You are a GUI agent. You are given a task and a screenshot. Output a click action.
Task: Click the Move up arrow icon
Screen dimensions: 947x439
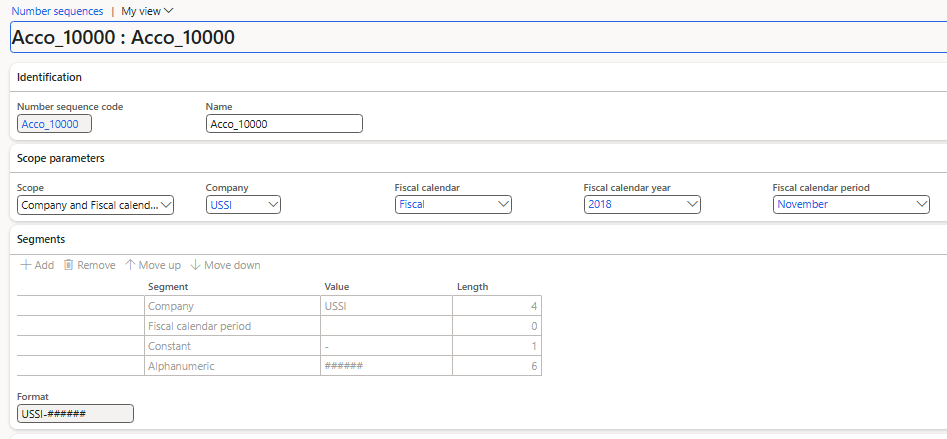coord(130,265)
